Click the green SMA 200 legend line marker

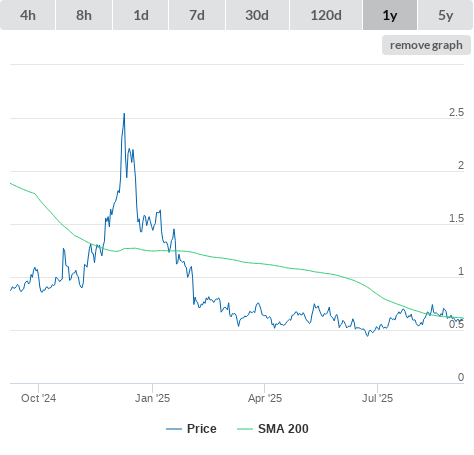(x=245, y=429)
